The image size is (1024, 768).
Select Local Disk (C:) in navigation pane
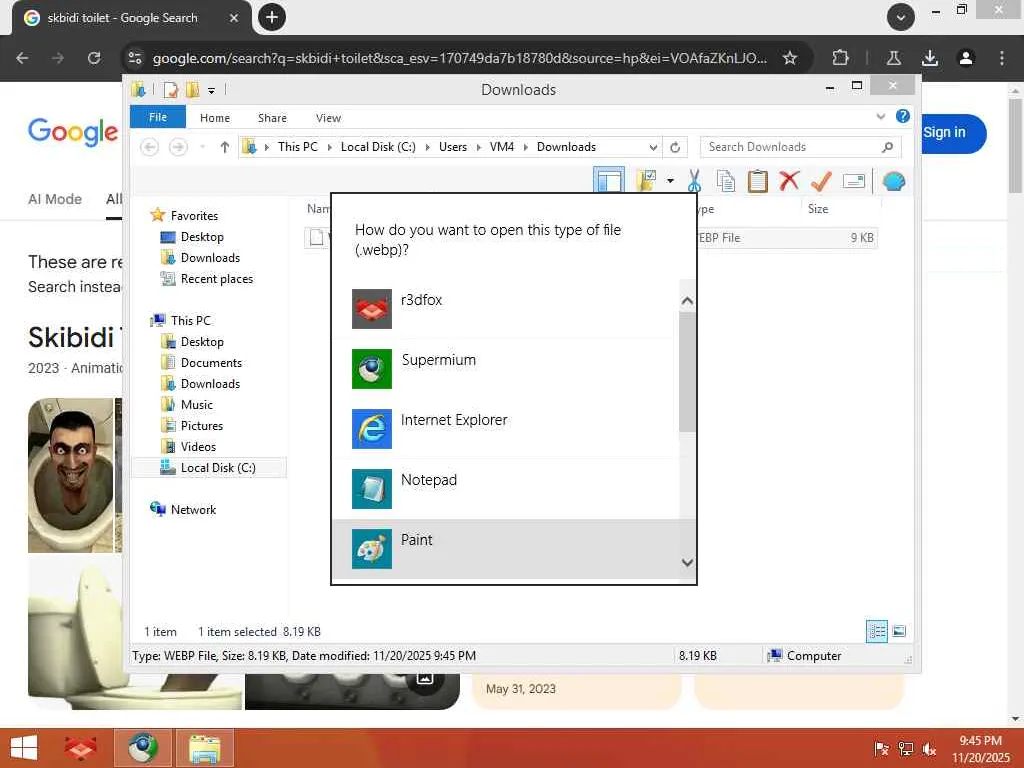209,468
